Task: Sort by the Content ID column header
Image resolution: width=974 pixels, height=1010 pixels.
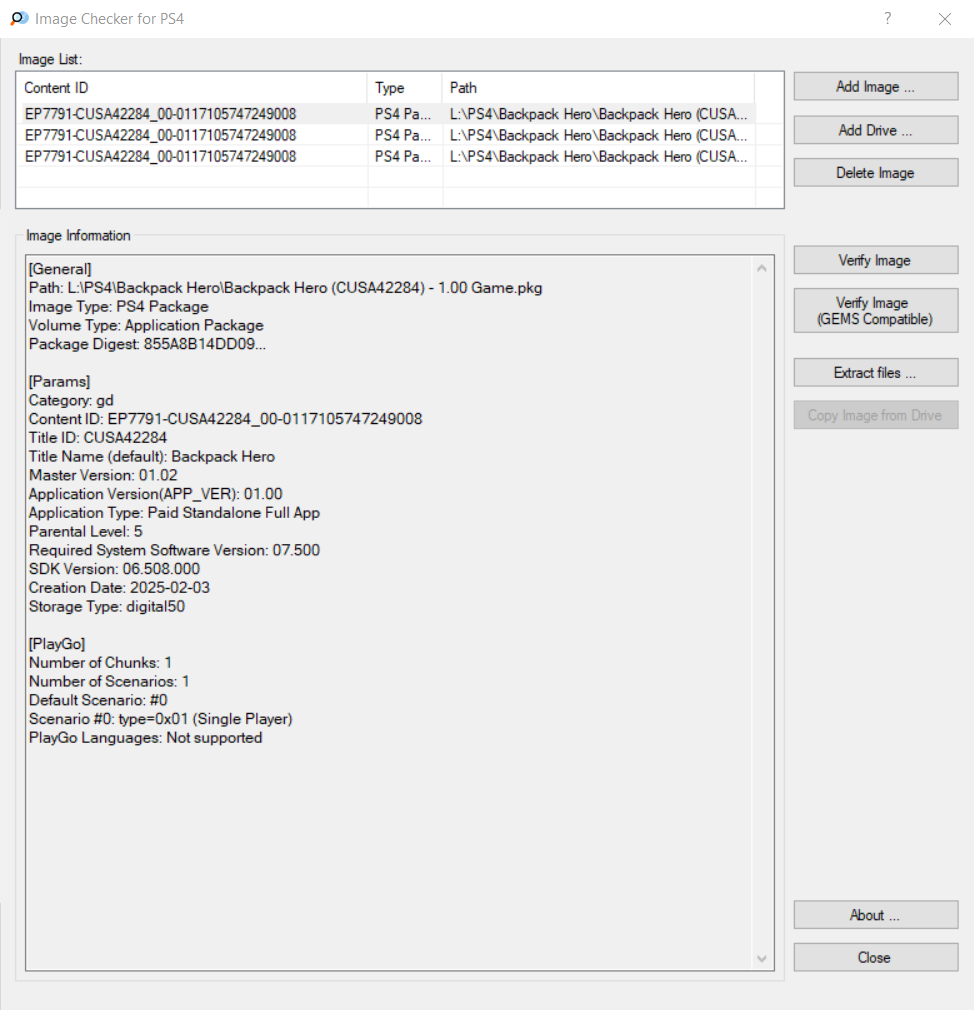Action: coord(191,88)
